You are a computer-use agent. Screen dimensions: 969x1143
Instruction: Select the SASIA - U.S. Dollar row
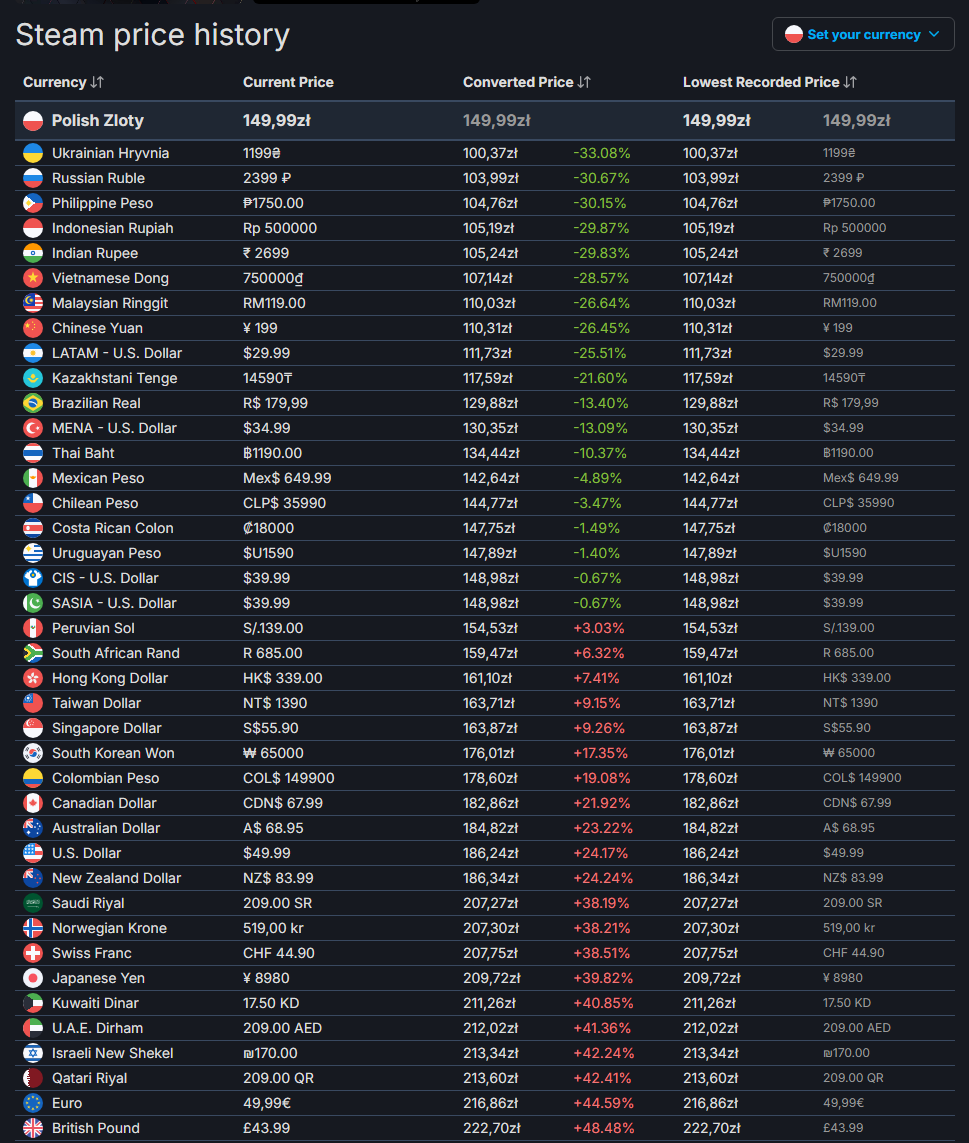[x=485, y=603]
